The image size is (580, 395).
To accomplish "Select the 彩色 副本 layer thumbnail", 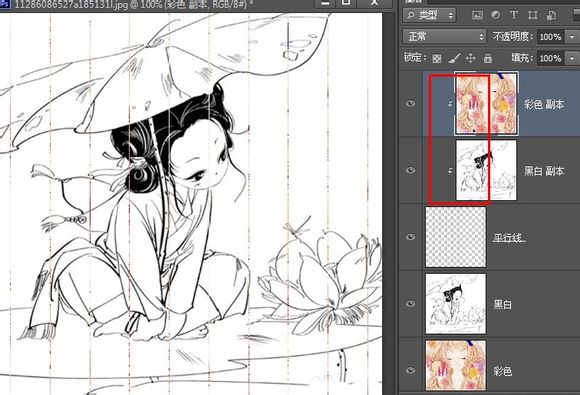I will [486, 104].
